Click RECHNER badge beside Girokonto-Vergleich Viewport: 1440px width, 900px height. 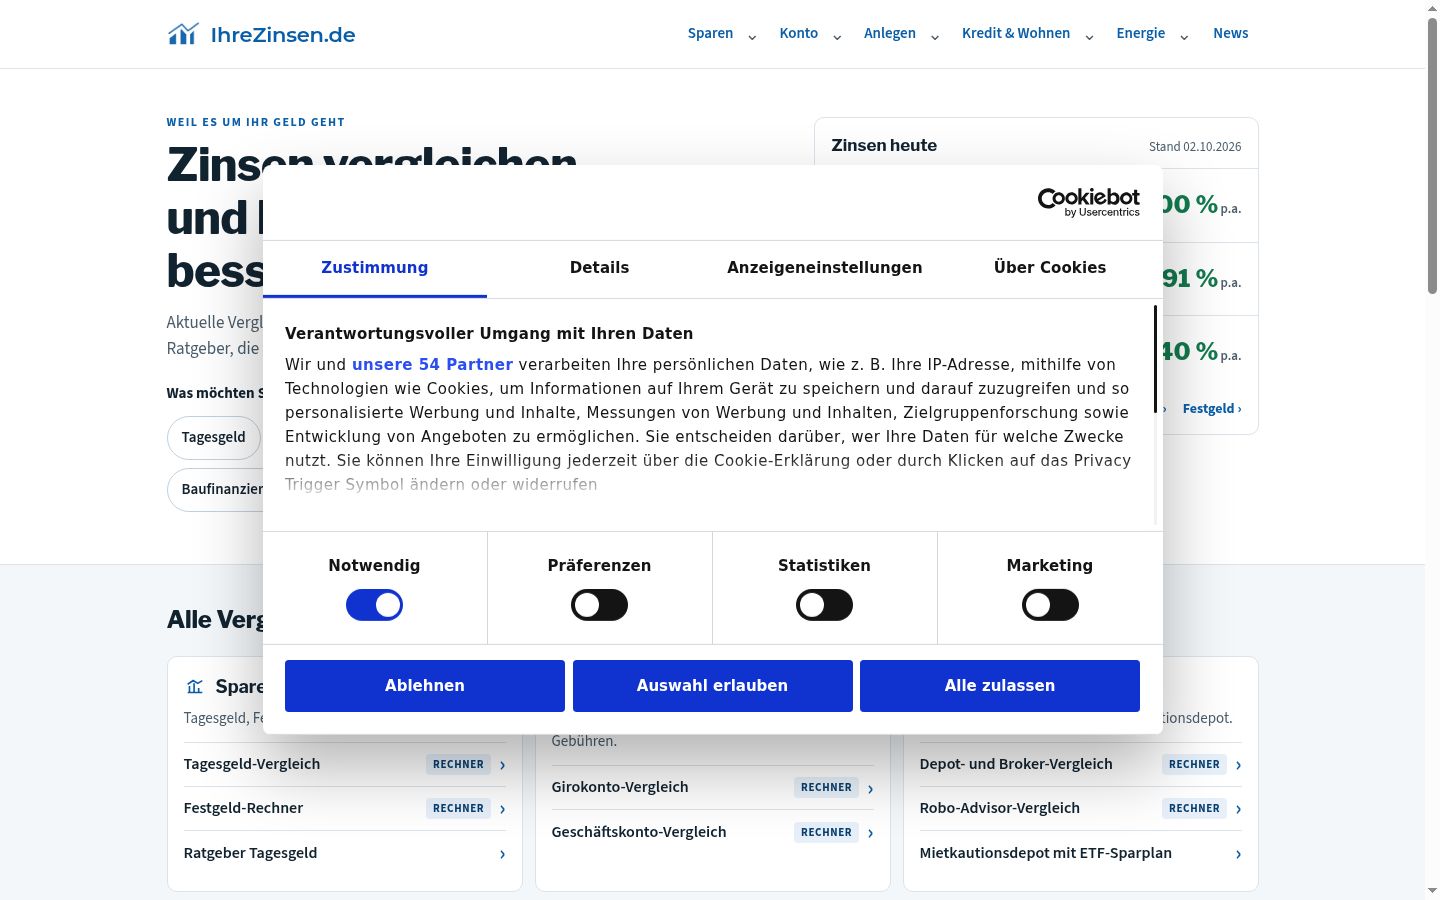[826, 787]
